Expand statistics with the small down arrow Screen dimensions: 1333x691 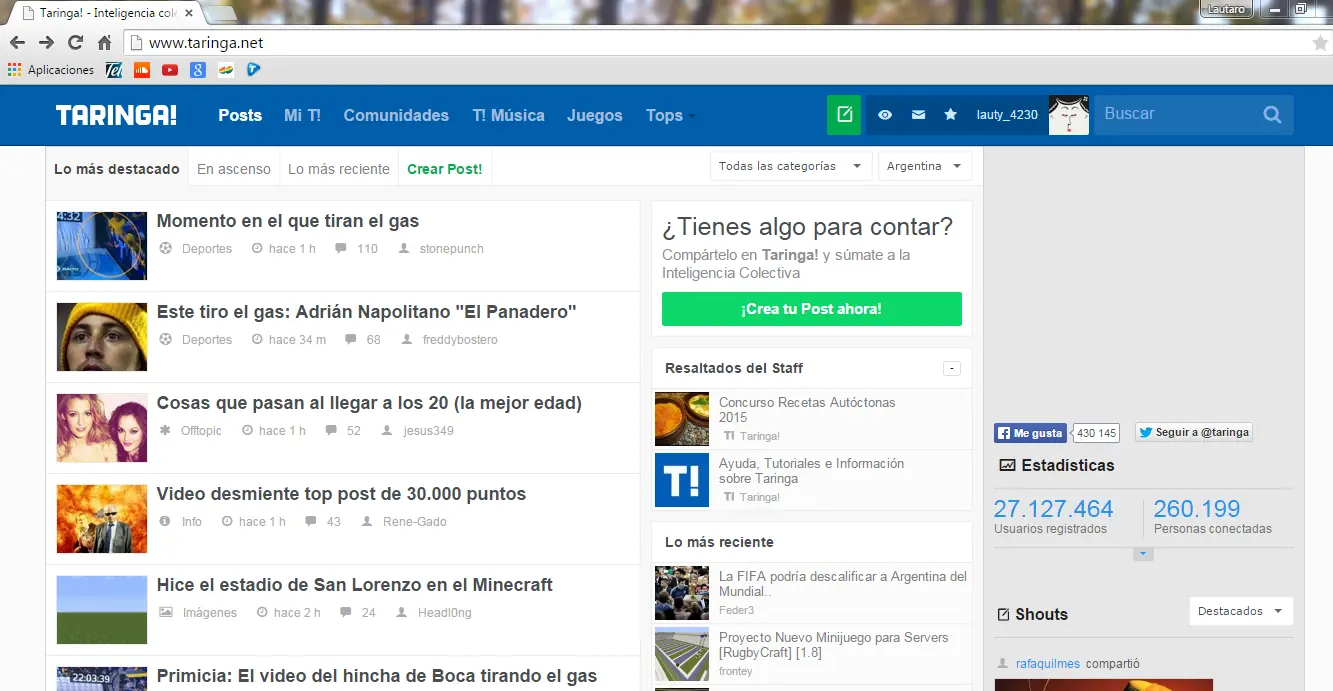[x=1143, y=554]
